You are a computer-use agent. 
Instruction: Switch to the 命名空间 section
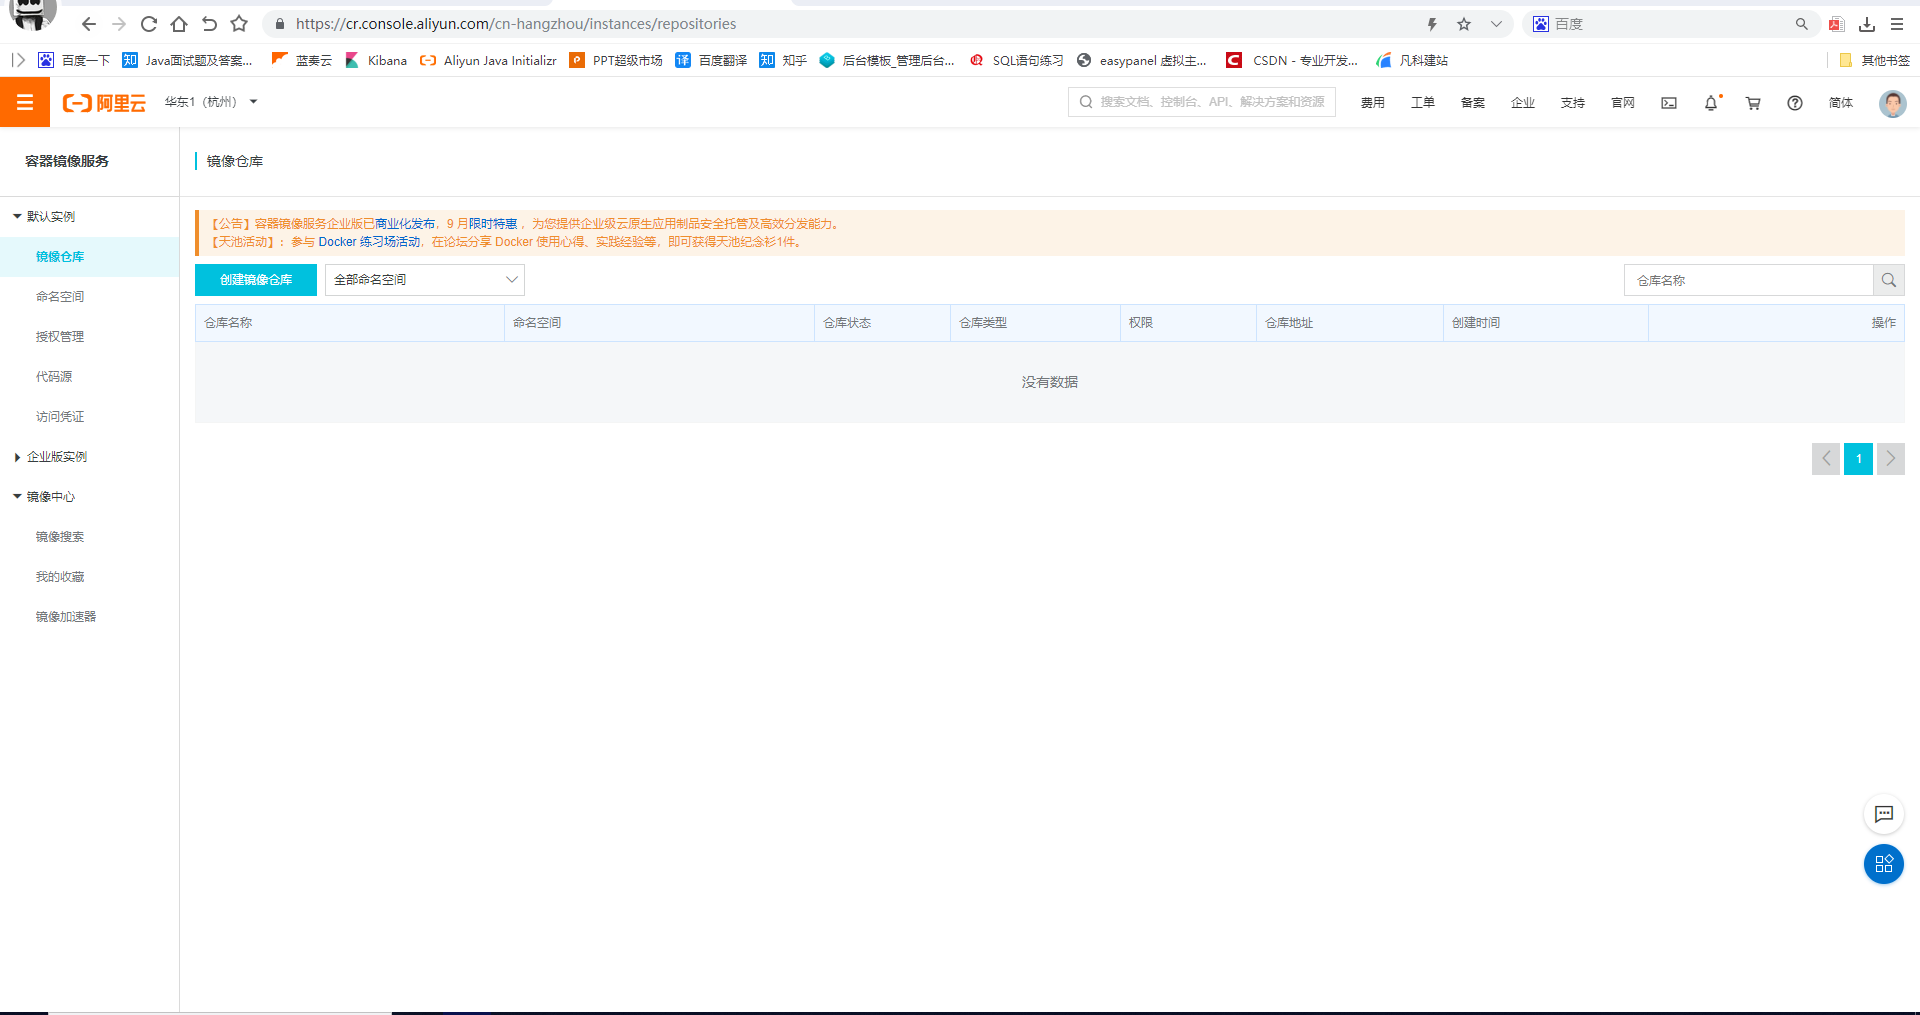point(60,296)
